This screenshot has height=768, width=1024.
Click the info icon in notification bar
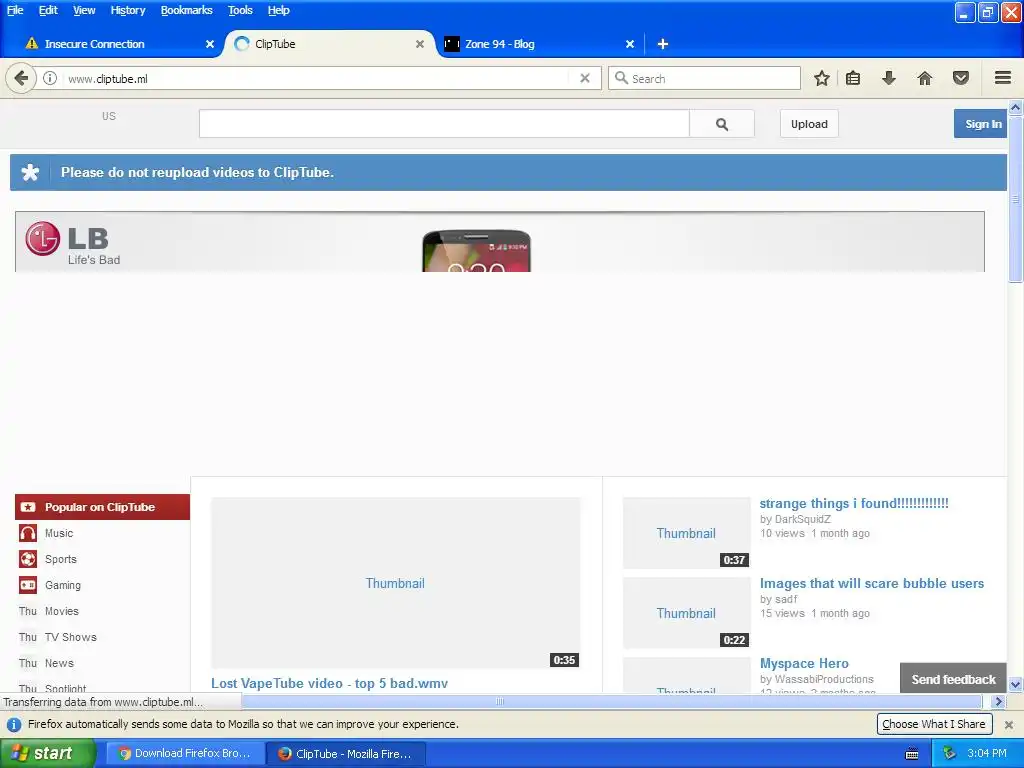(x=14, y=724)
